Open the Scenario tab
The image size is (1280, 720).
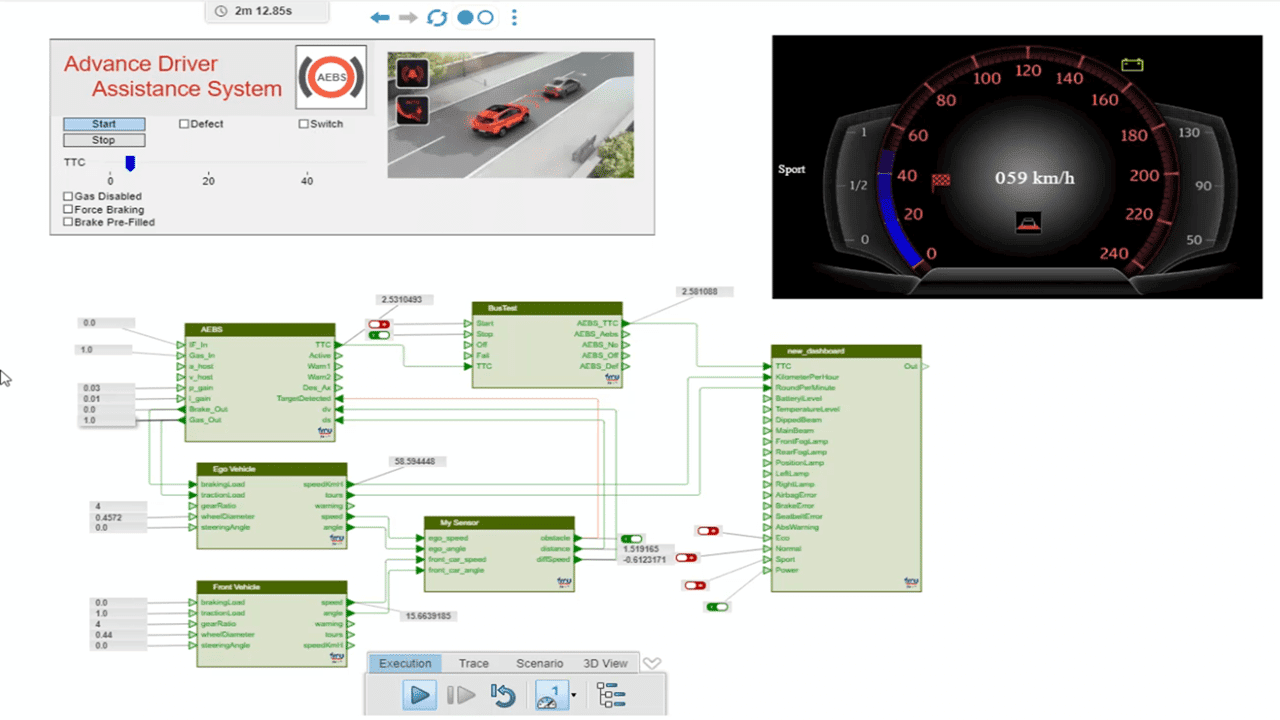pyautogui.click(x=539, y=663)
